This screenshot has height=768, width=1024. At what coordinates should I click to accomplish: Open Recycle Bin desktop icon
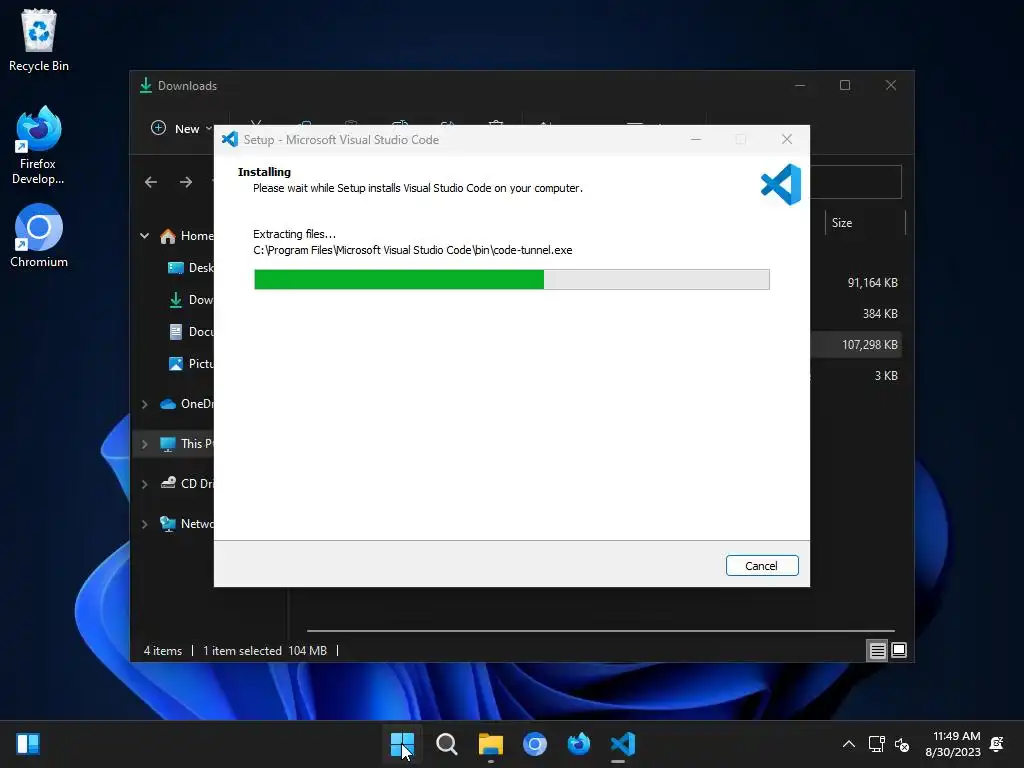tap(39, 40)
